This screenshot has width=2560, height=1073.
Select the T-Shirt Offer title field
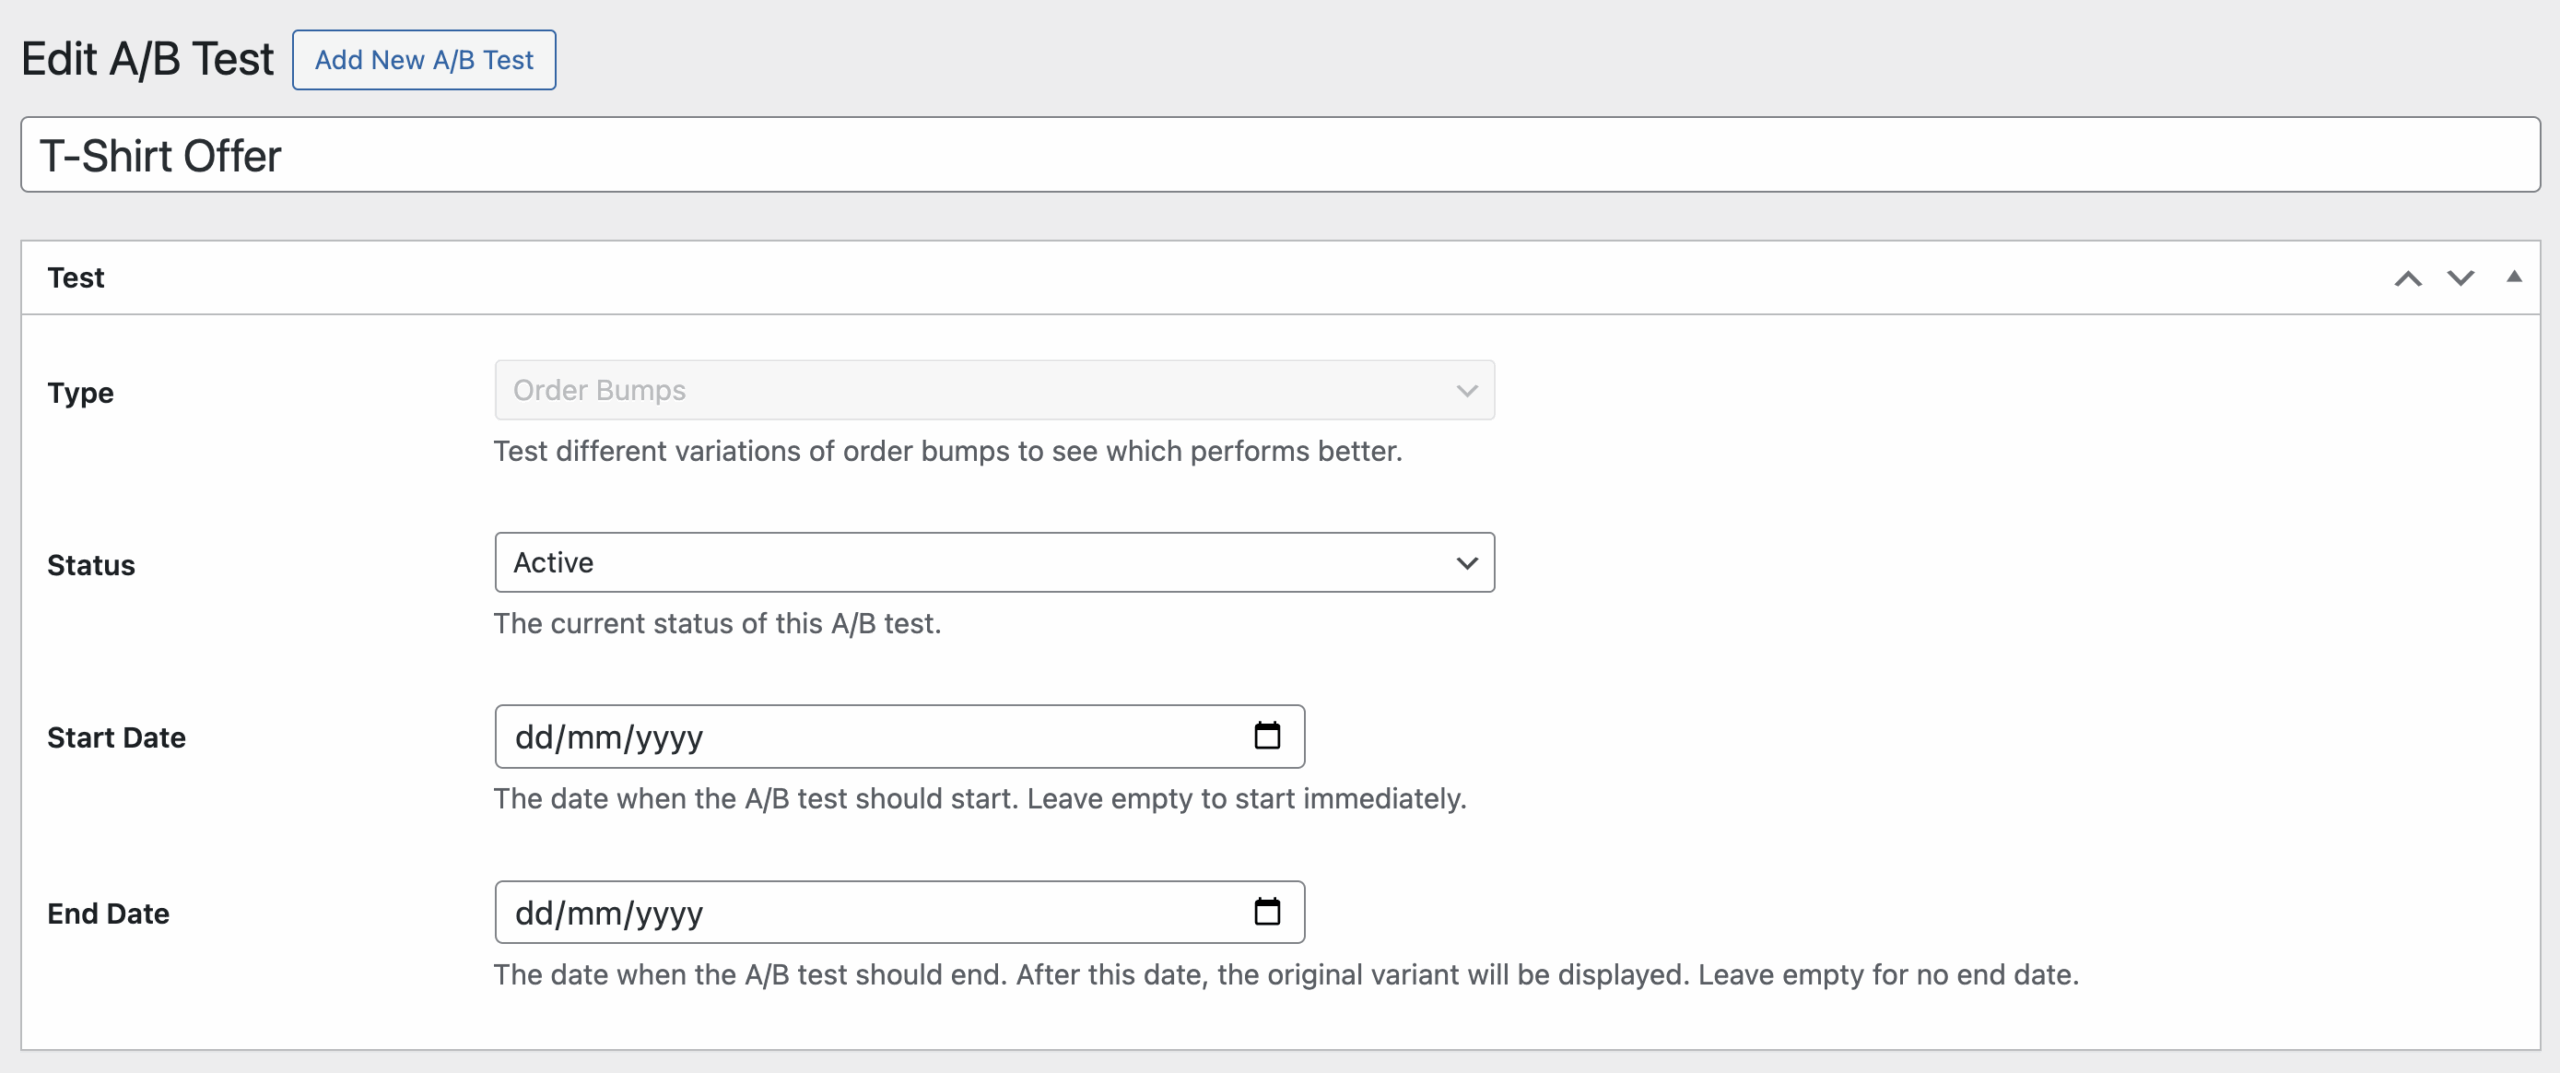pyautogui.click(x=1280, y=155)
